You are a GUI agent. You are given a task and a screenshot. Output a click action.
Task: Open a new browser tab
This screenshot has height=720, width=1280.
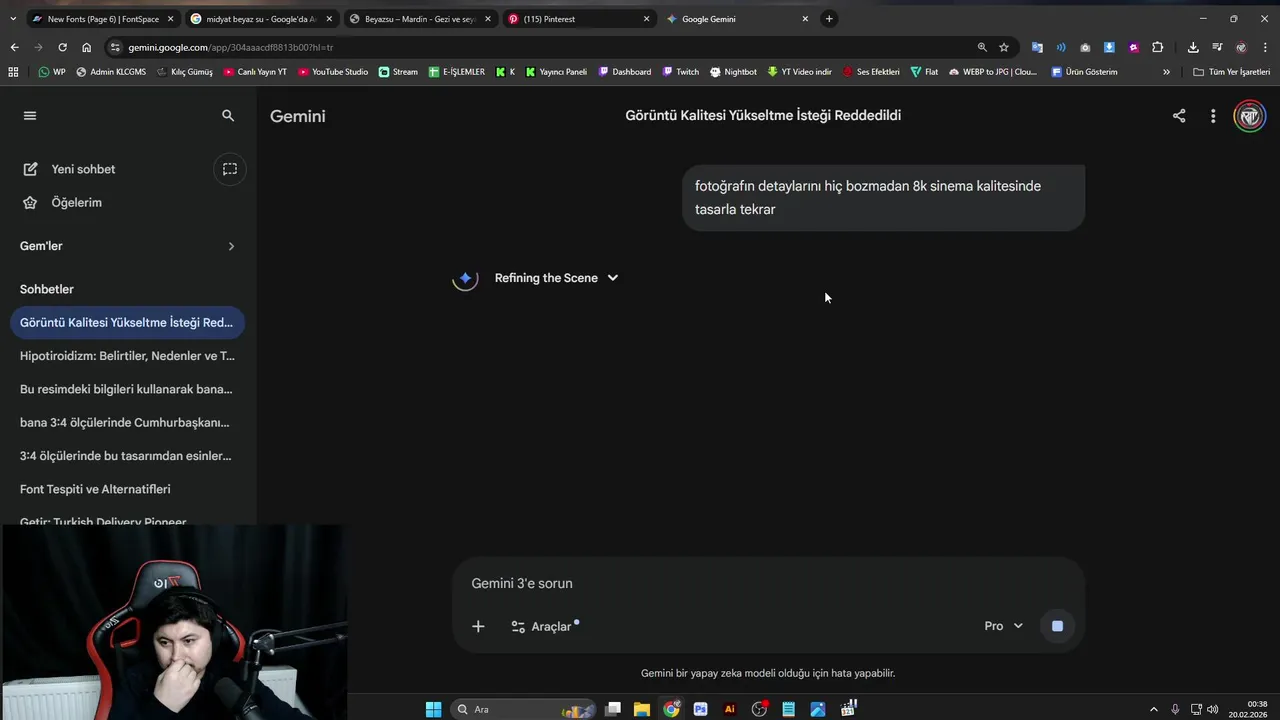click(829, 19)
